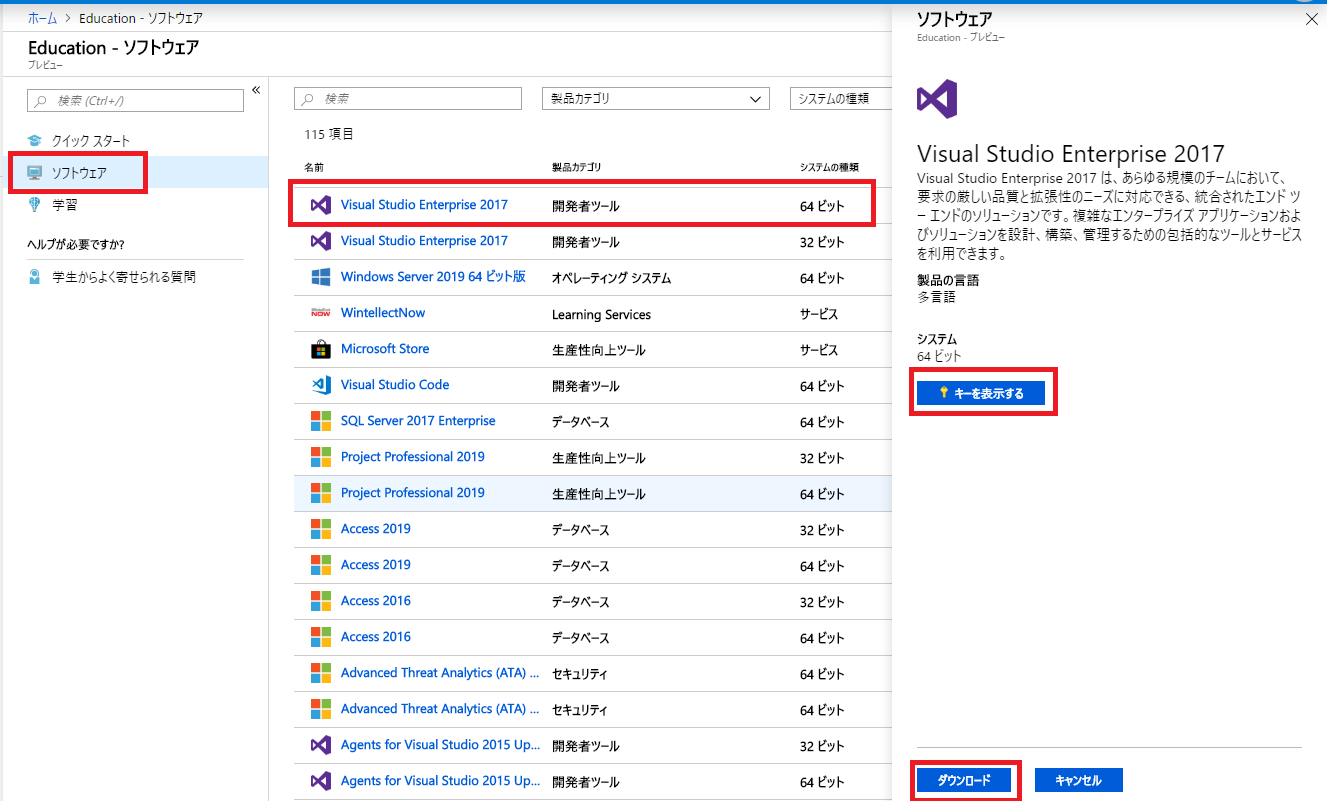Focus the sidebar 検索 (Ctrl+/) search field
The width and height of the screenshot is (1327, 801).
point(136,100)
